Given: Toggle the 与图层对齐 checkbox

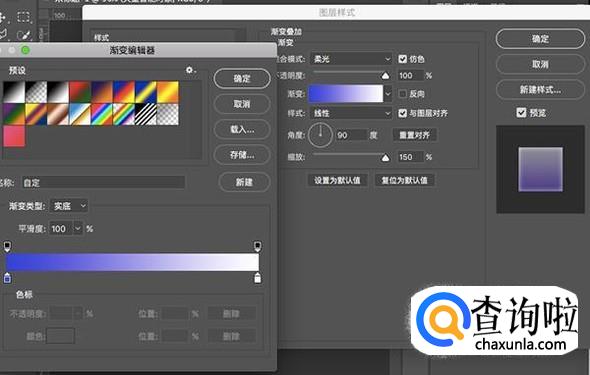Looking at the screenshot, I should (x=403, y=113).
